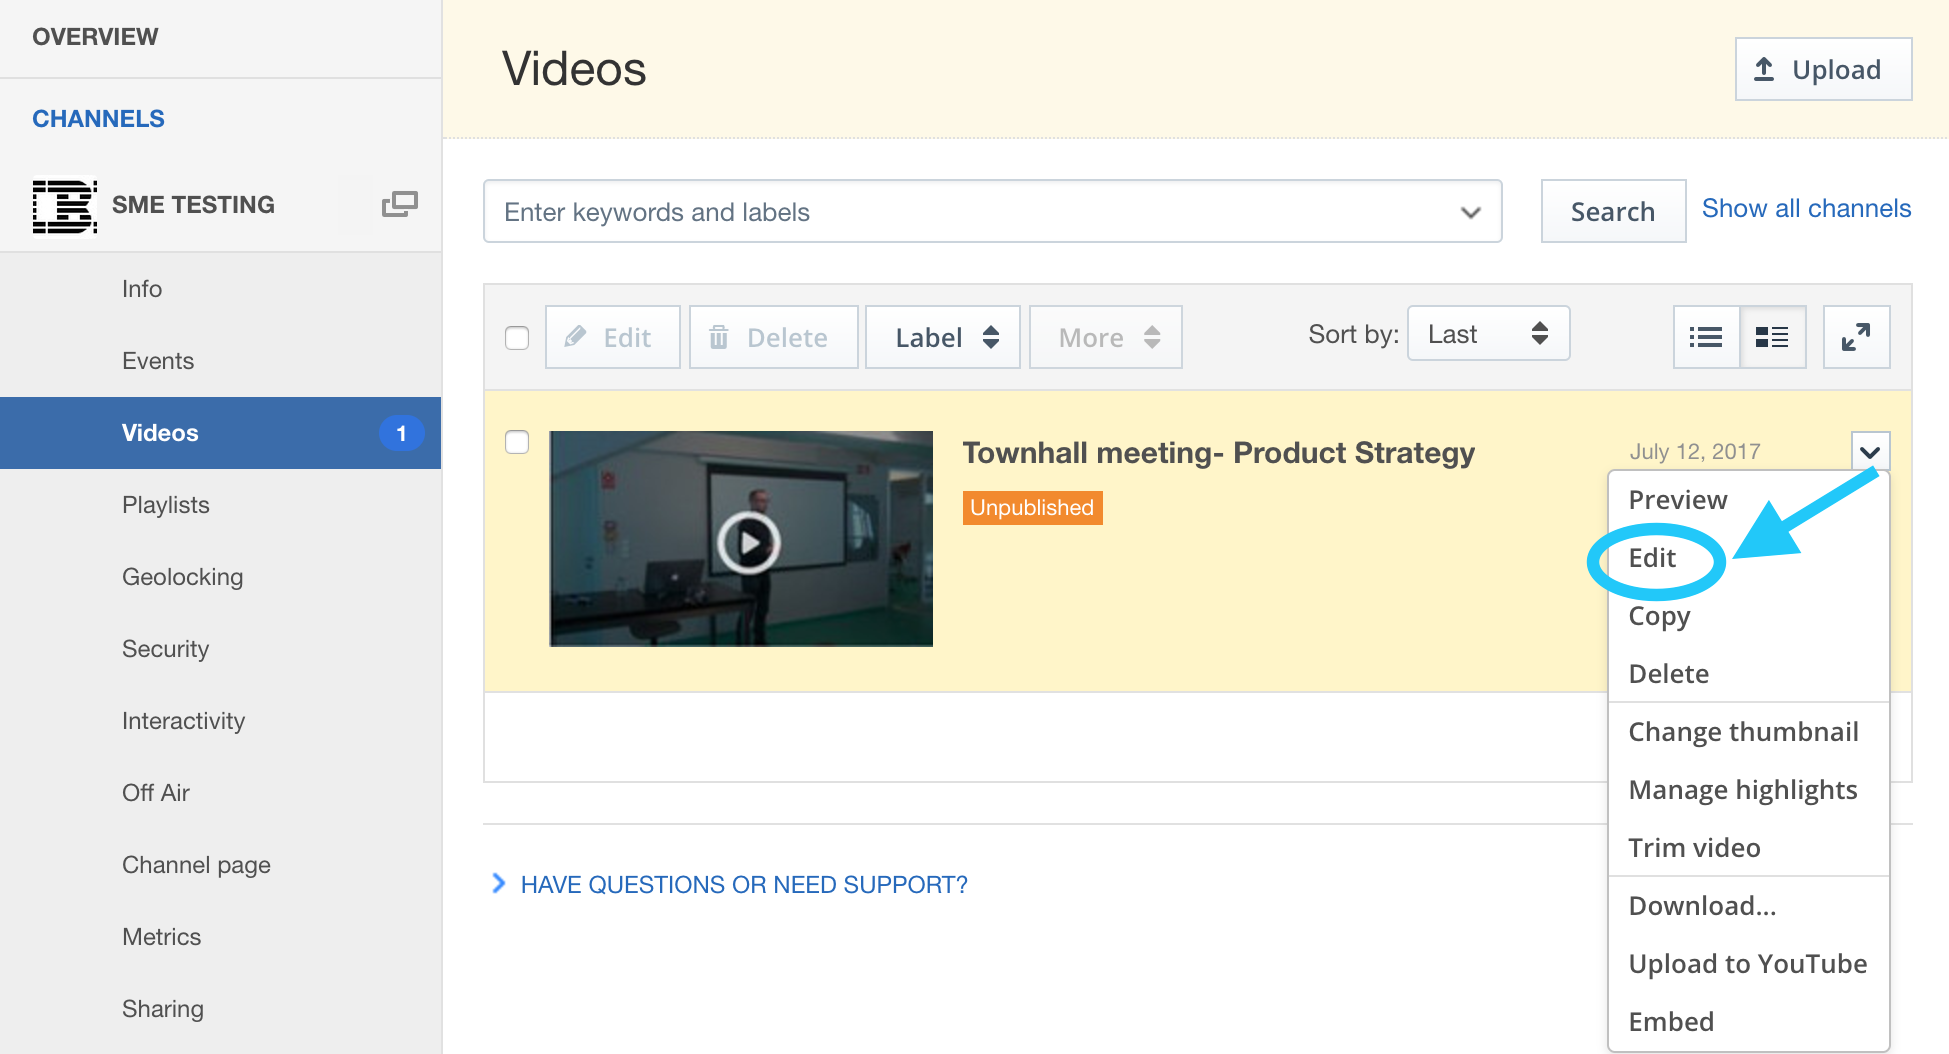
Task: Select Change thumbnail from the menu
Action: point(1742,731)
